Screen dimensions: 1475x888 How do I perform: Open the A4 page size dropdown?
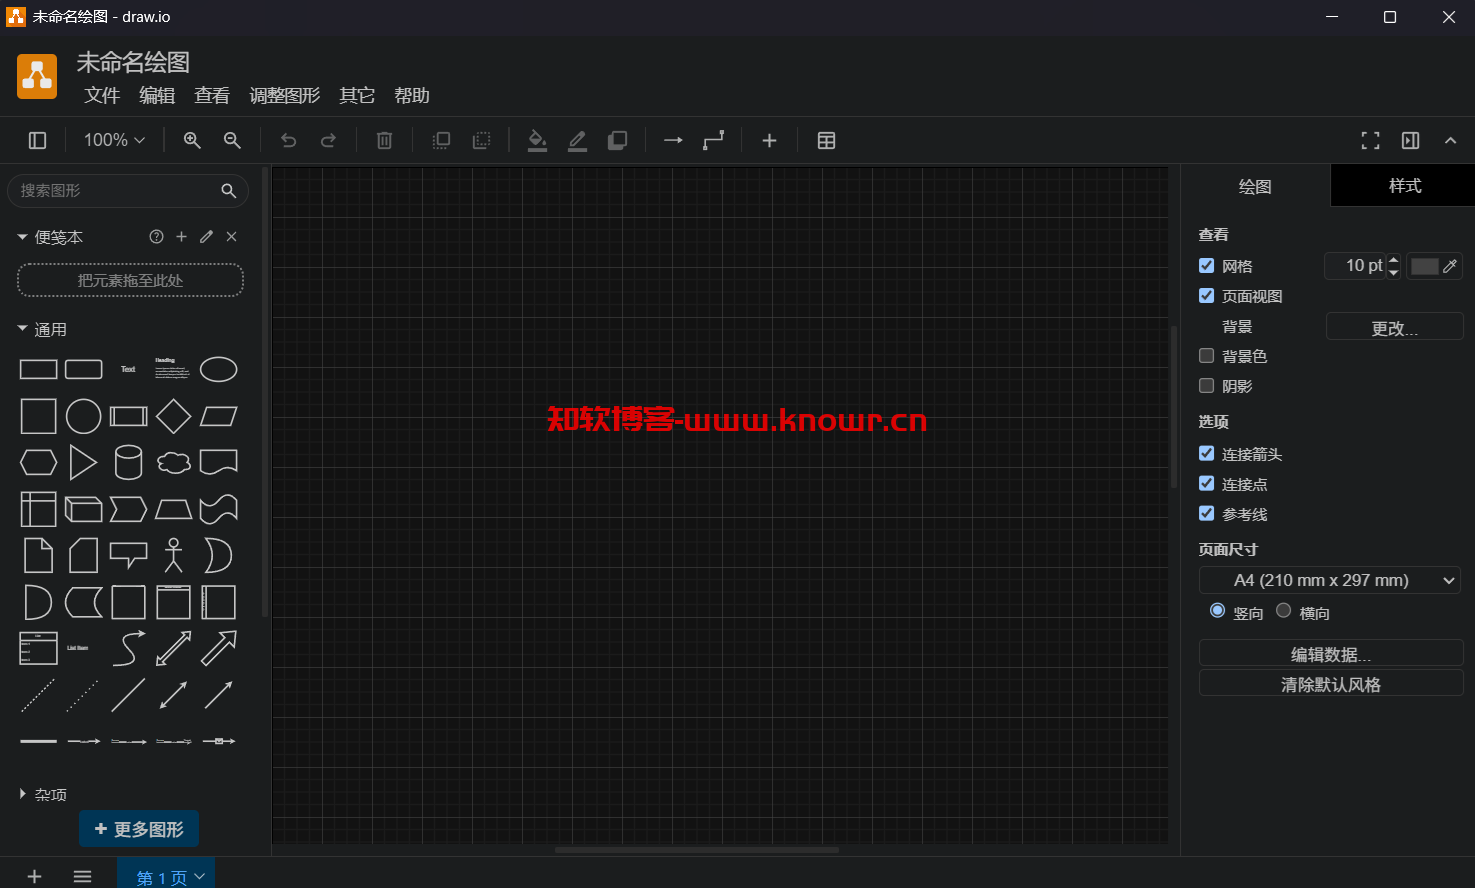pos(1330,580)
